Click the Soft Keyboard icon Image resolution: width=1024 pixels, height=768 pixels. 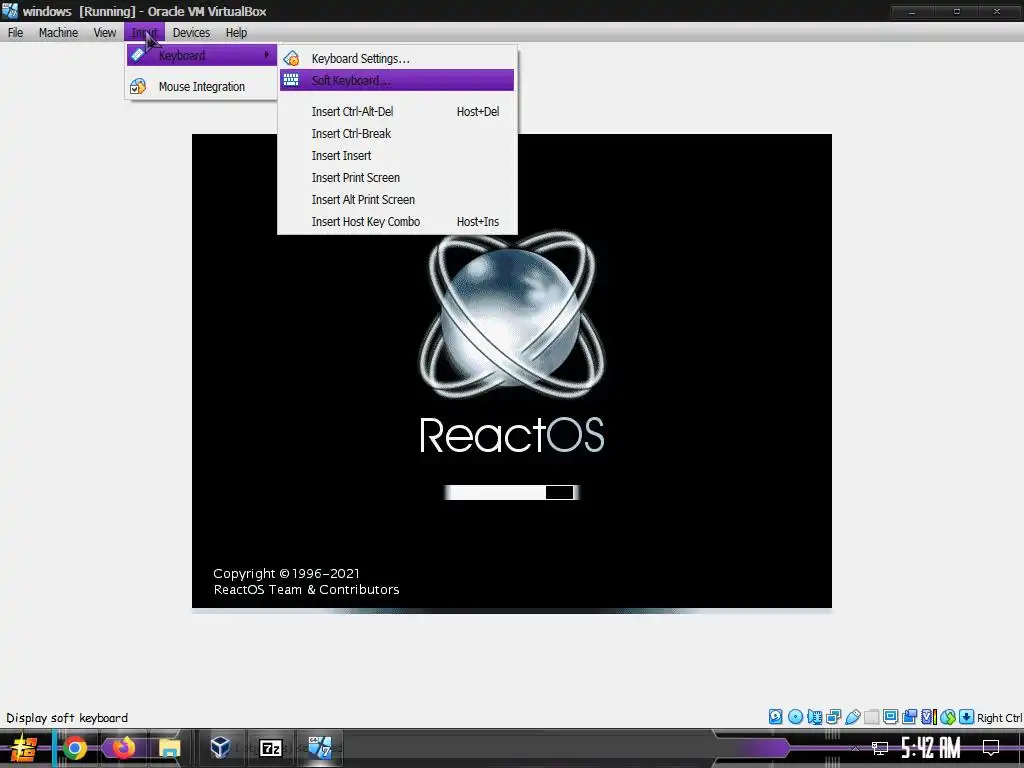pyautogui.click(x=291, y=80)
